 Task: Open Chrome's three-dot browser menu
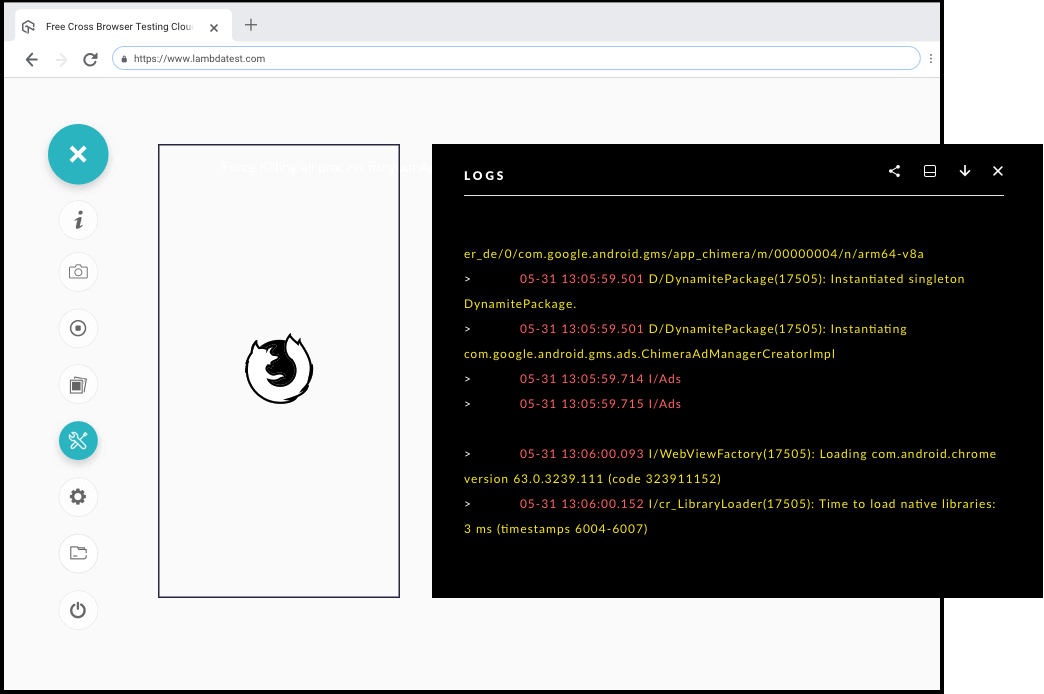tap(931, 58)
